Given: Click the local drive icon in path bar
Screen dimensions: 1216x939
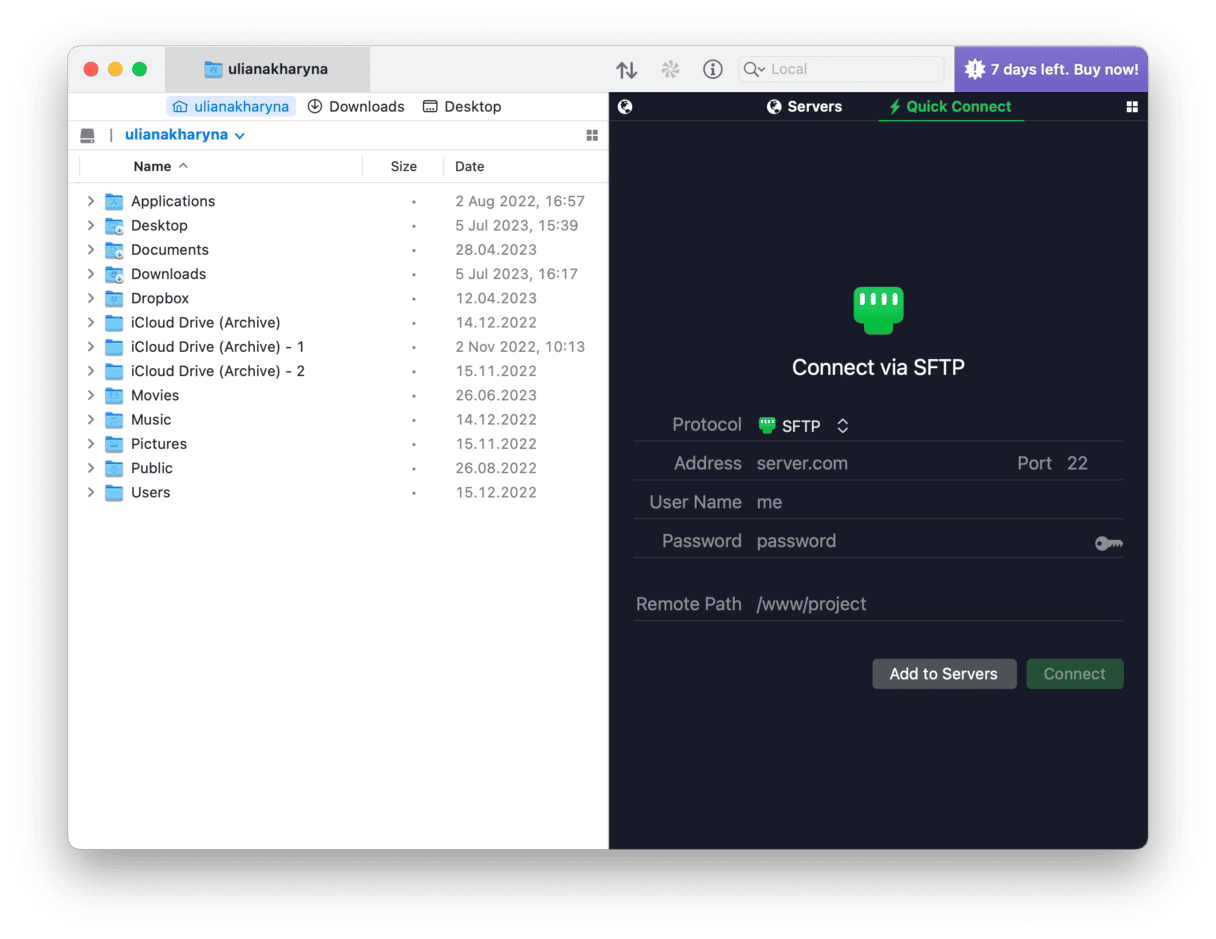Looking at the screenshot, I should click(x=88, y=135).
